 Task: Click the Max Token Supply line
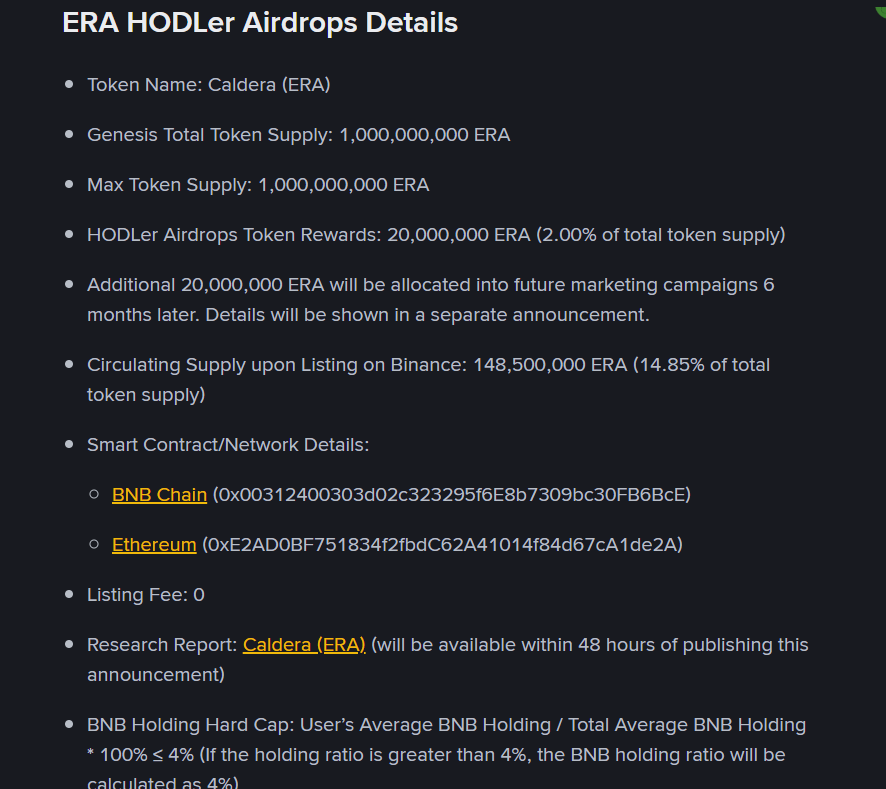tap(258, 185)
